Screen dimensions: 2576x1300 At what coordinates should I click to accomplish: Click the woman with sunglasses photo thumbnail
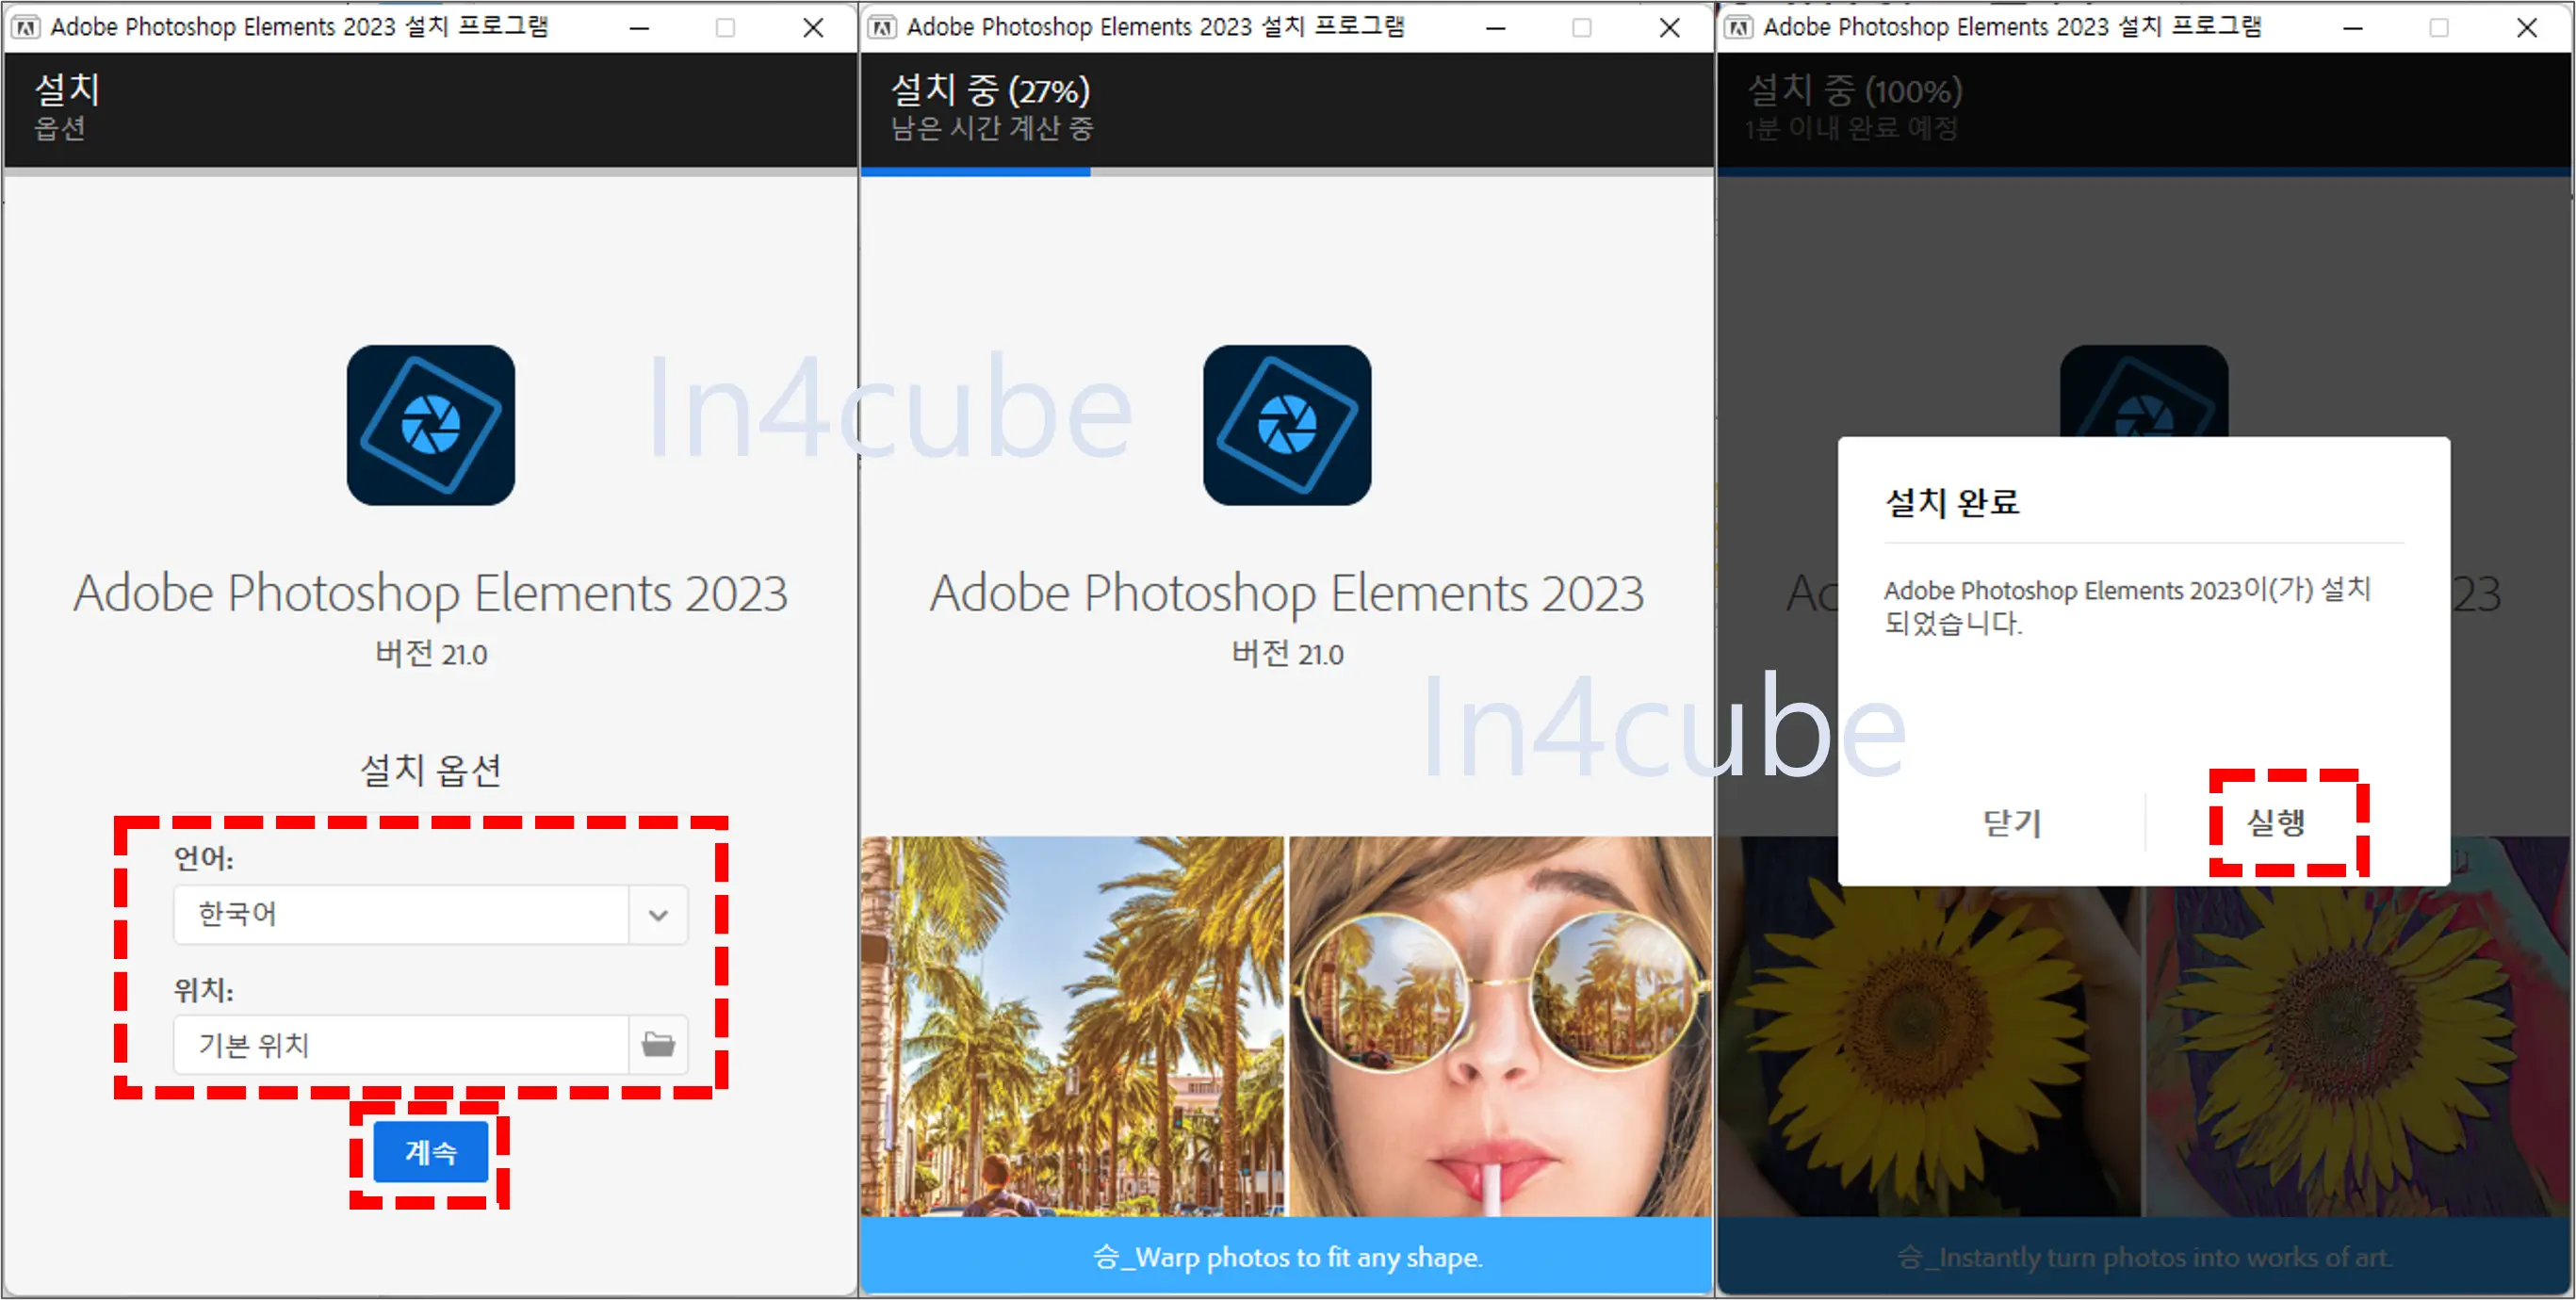pos(1500,1026)
